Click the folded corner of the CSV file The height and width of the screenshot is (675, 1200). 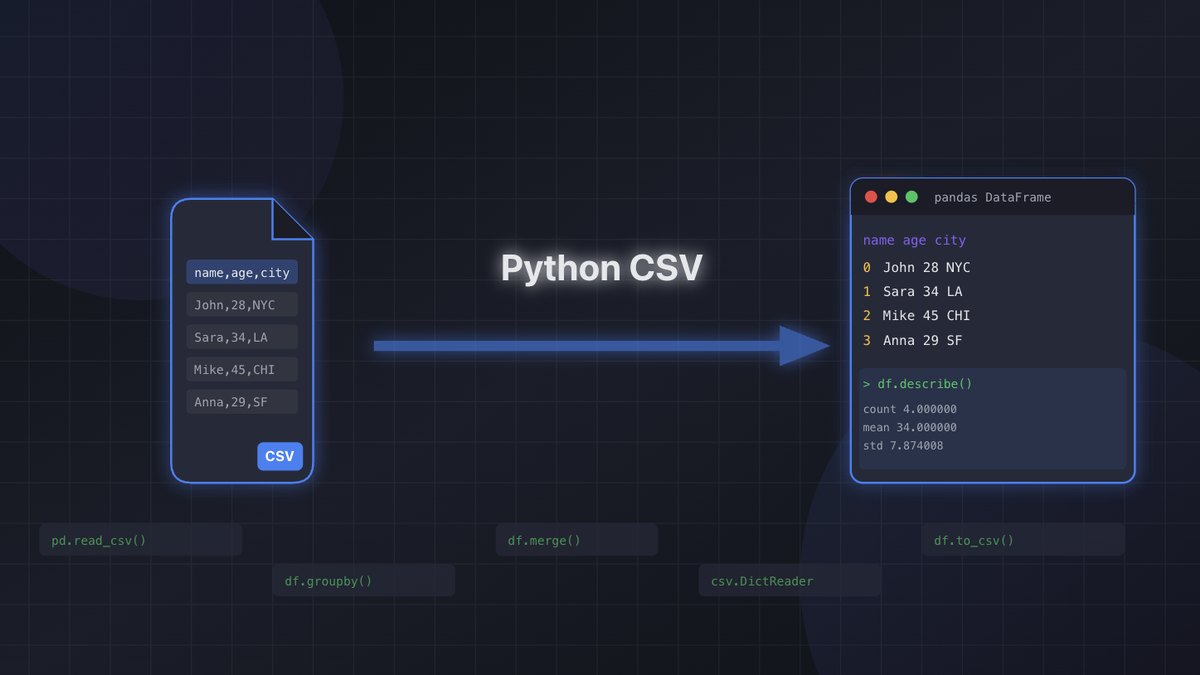293,219
